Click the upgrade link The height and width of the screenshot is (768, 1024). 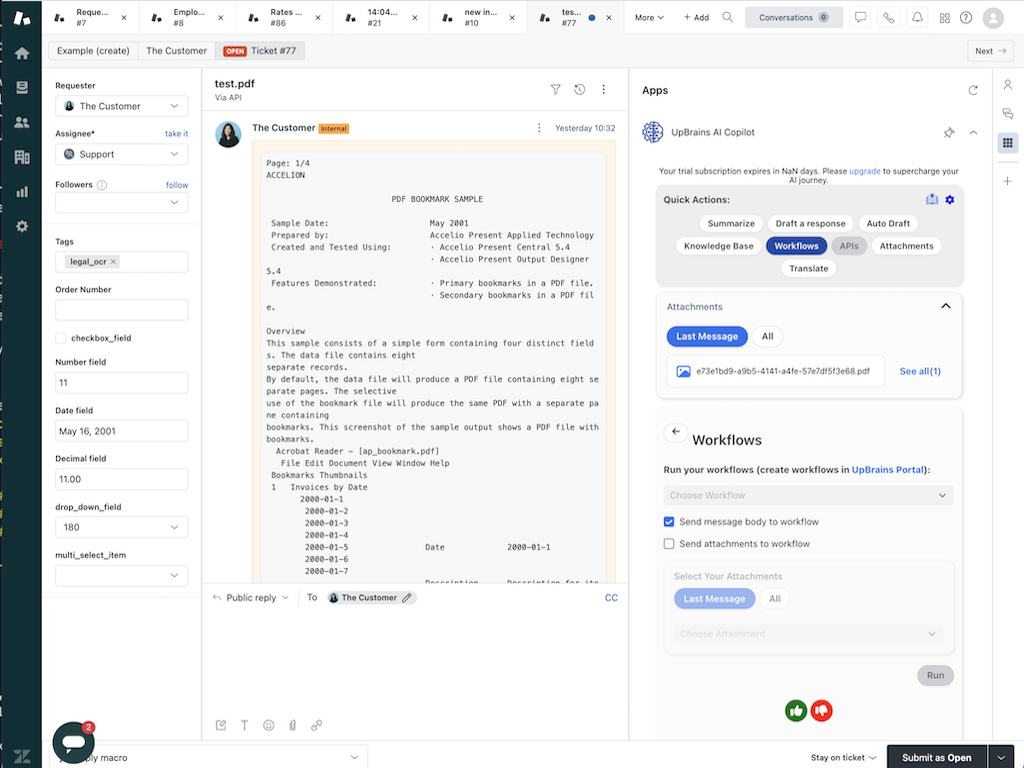[865, 171]
